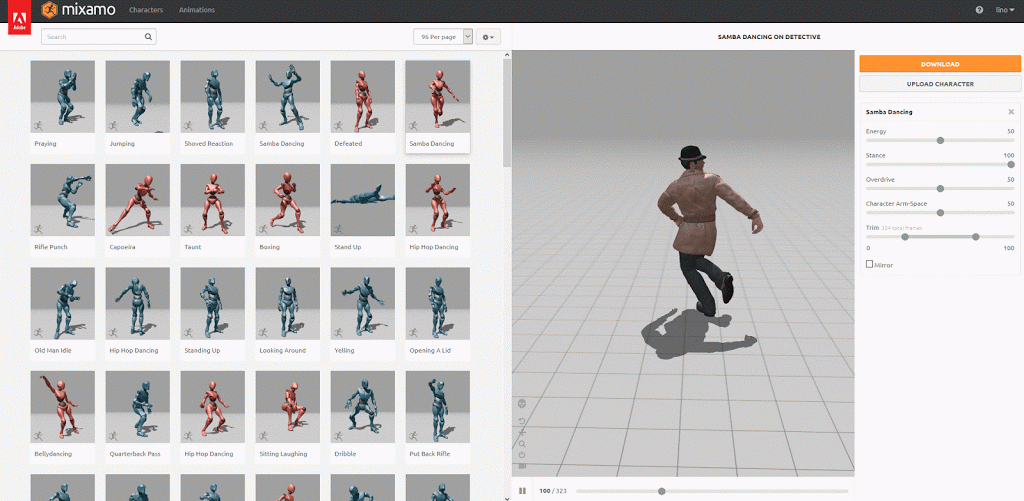Click running-man icon on Bellydancing thumbnail

[38, 436]
